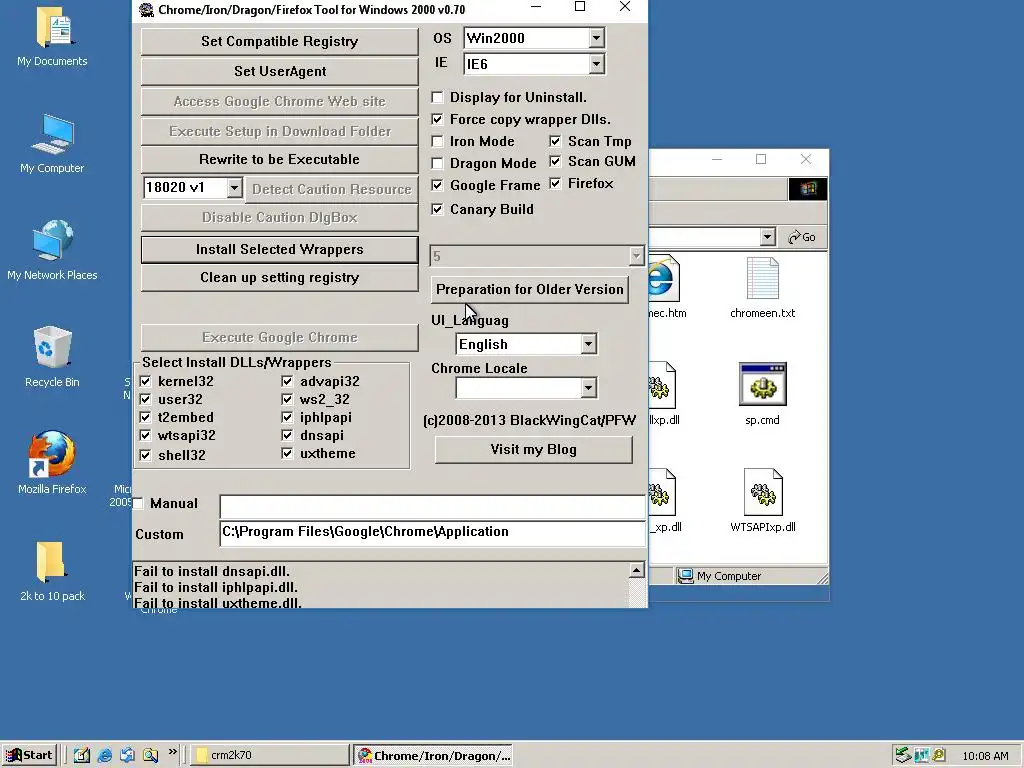Open the IE version dropdown
The height and width of the screenshot is (768, 1024).
tap(596, 64)
